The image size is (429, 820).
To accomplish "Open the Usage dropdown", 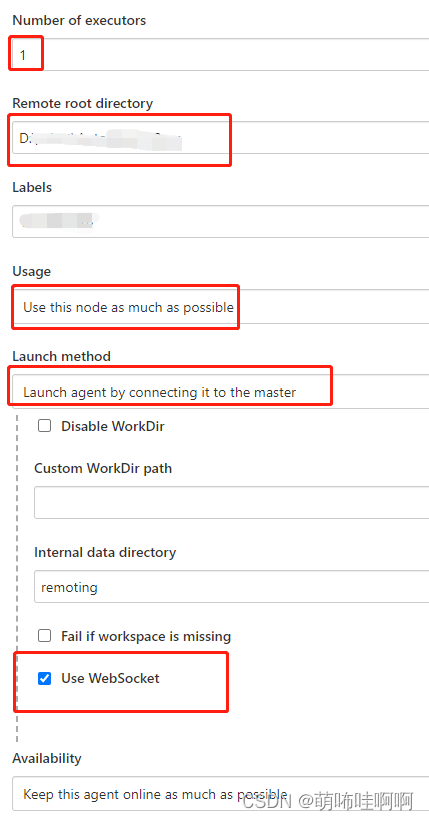I will [x=220, y=307].
